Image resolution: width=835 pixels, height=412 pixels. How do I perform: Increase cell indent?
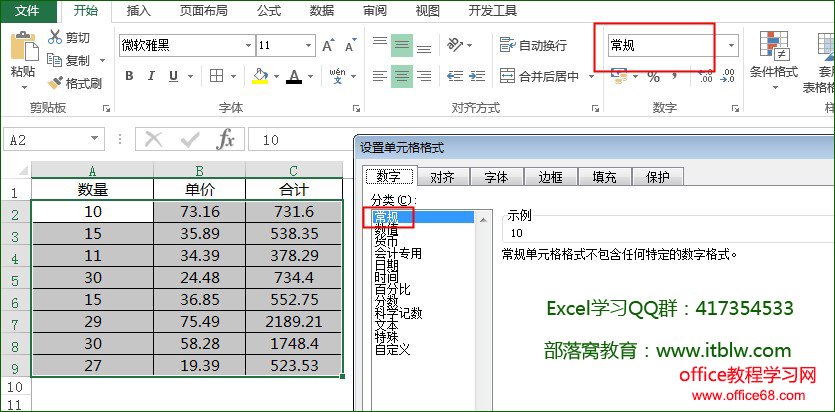click(478, 76)
